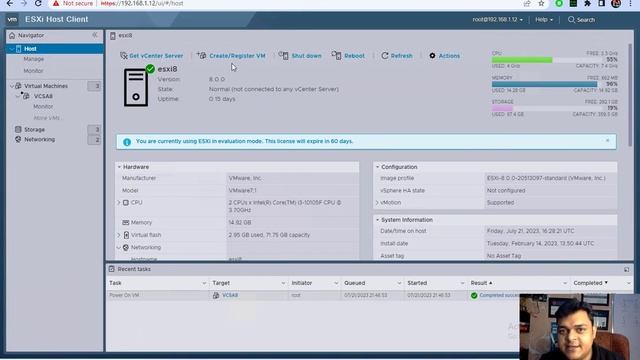Screen dimensions: 640x360
Task: Click the Refresh circular arrow icon
Action: pos(384,56)
